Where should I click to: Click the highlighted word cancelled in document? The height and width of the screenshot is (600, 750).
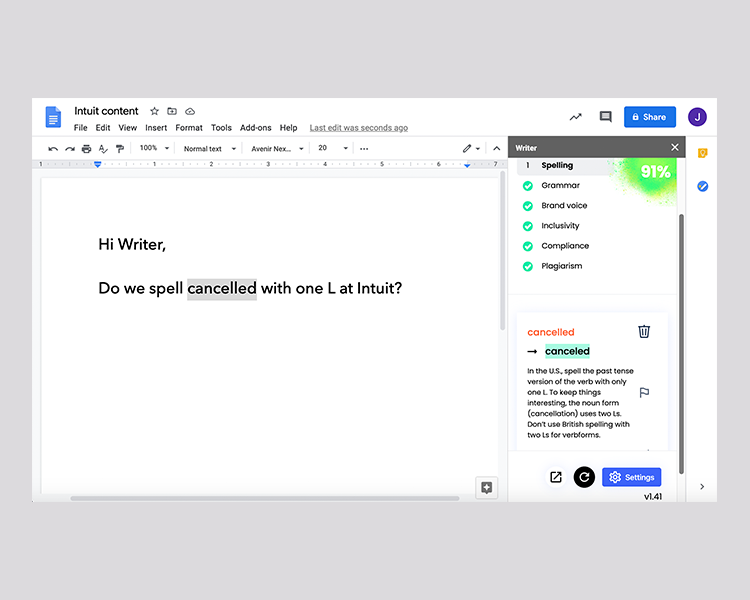222,289
